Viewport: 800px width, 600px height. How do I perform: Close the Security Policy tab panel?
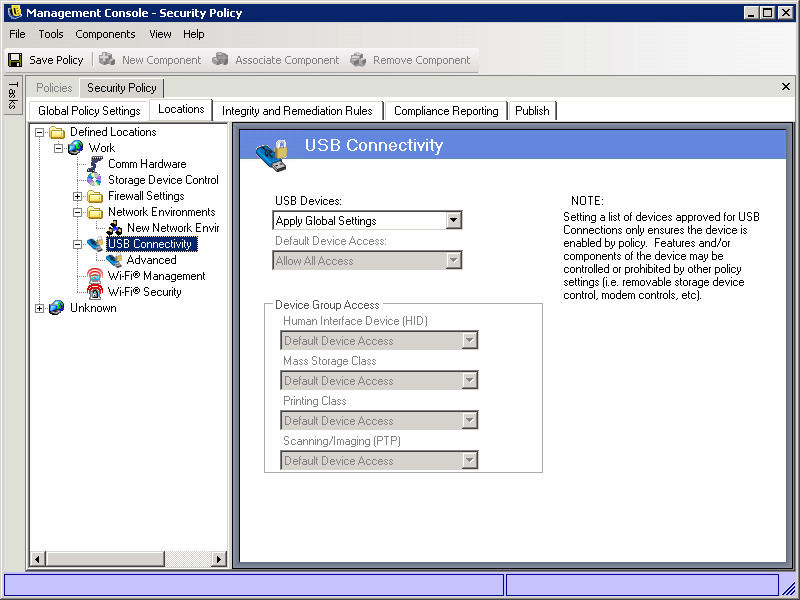tap(786, 87)
